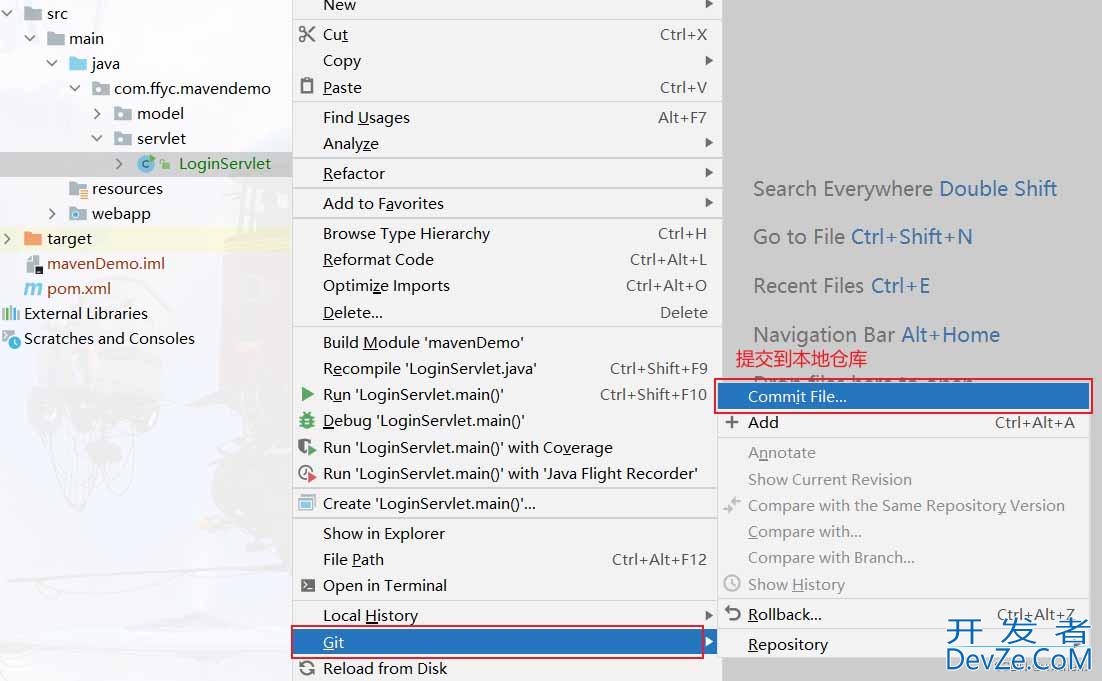Click the model package icon
This screenshot has height=681, width=1102.
pos(123,113)
